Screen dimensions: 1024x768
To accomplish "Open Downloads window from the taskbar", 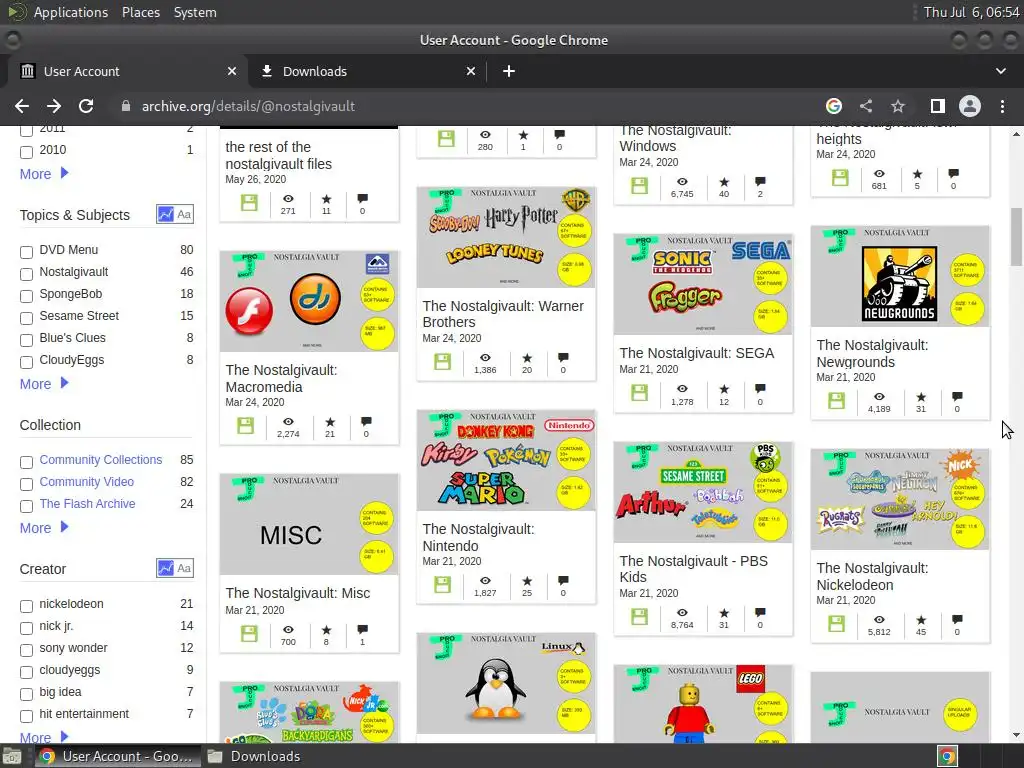I will click(255, 756).
